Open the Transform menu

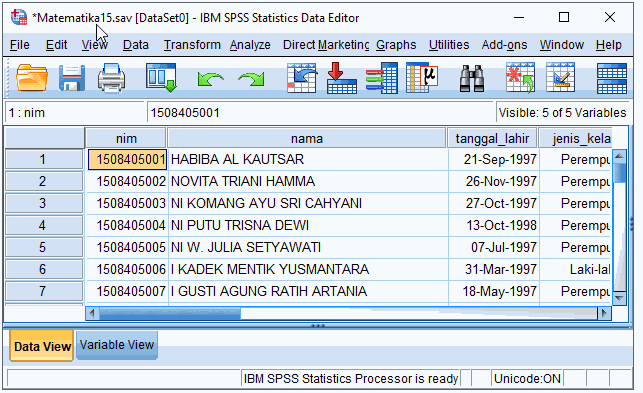point(192,44)
